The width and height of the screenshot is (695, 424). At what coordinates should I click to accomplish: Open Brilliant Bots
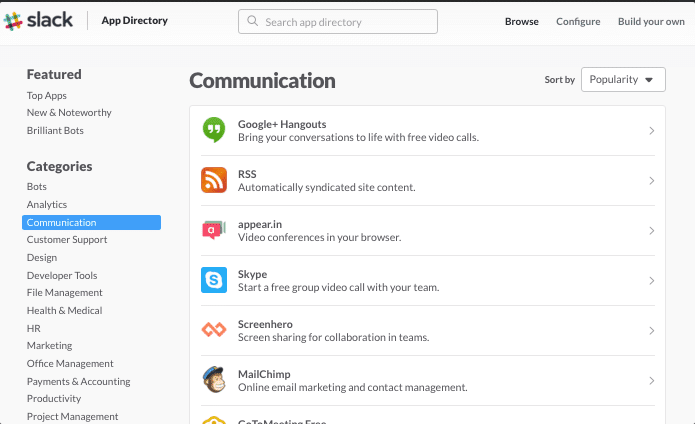(55, 131)
